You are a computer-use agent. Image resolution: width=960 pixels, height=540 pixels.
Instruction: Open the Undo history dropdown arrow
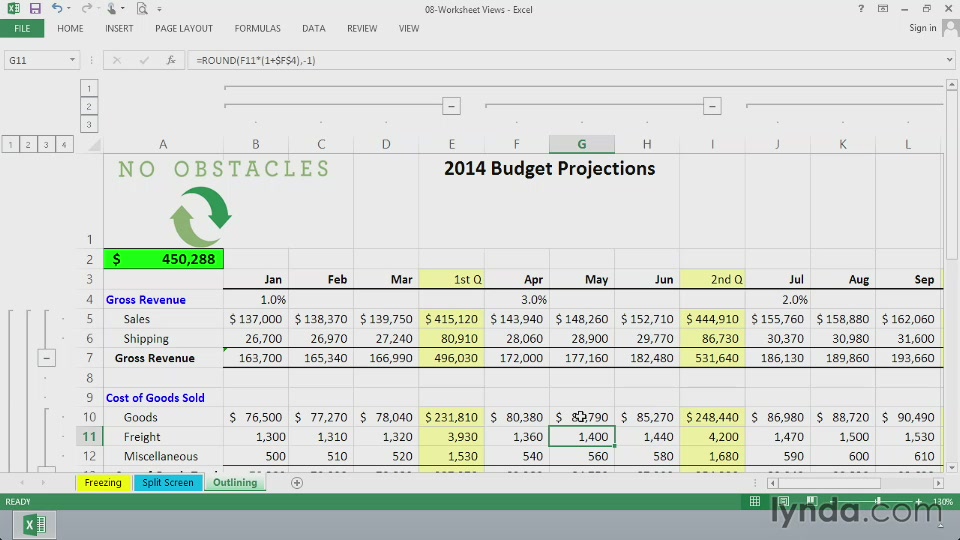(x=69, y=9)
